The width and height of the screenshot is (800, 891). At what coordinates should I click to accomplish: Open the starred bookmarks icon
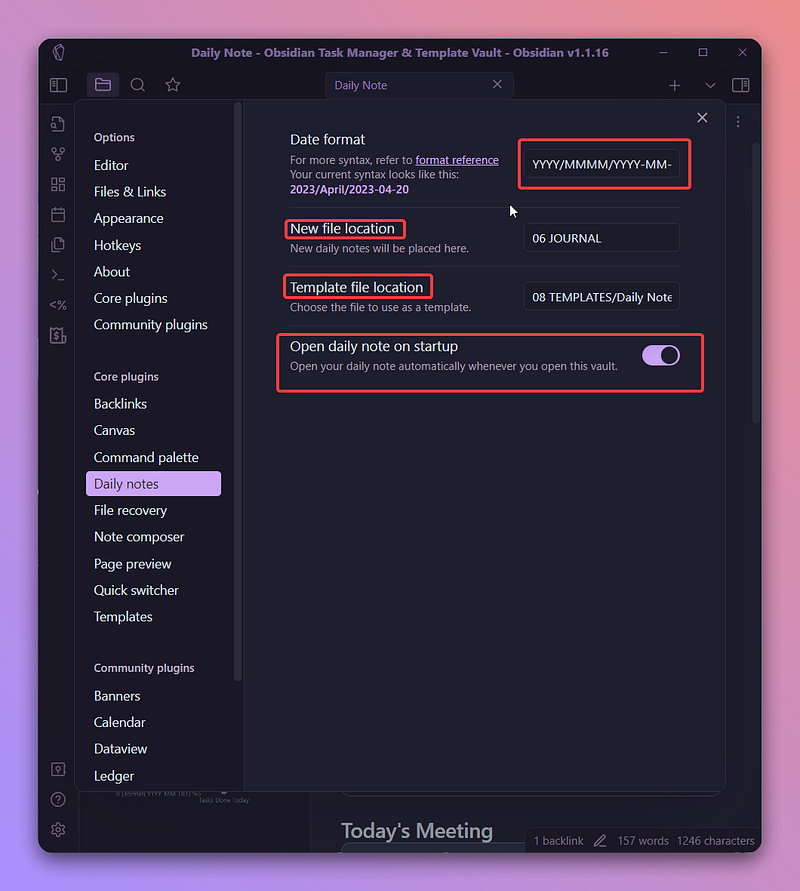coord(173,85)
